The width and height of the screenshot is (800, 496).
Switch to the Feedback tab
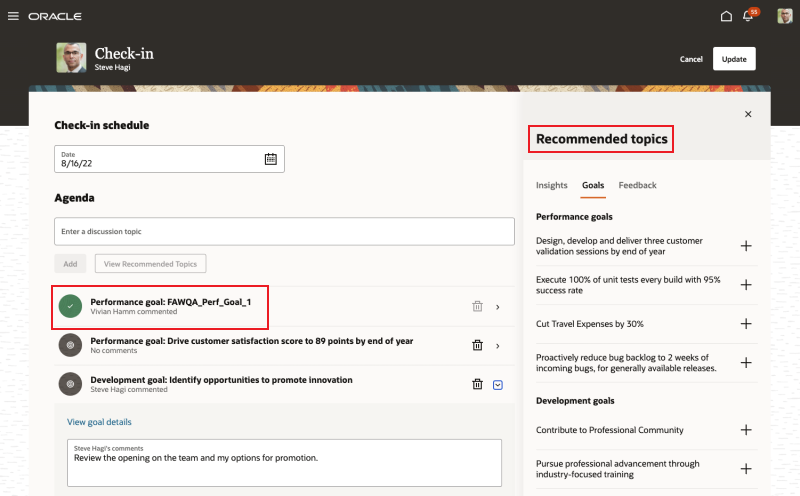637,185
